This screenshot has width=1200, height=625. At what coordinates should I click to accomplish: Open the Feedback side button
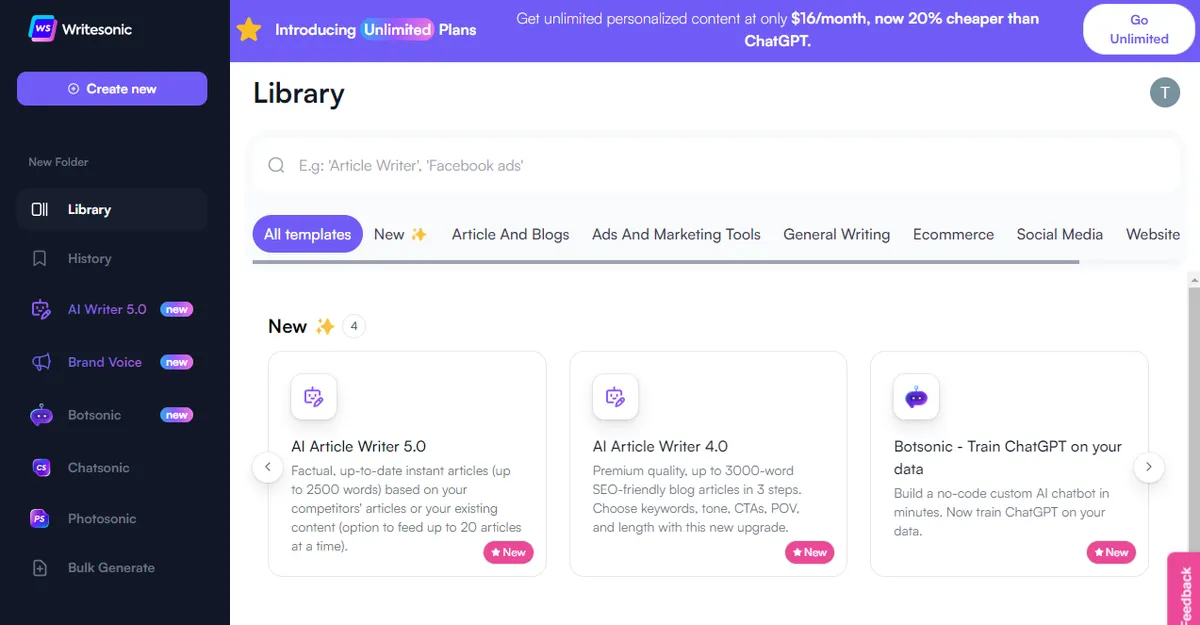tap(1184, 589)
